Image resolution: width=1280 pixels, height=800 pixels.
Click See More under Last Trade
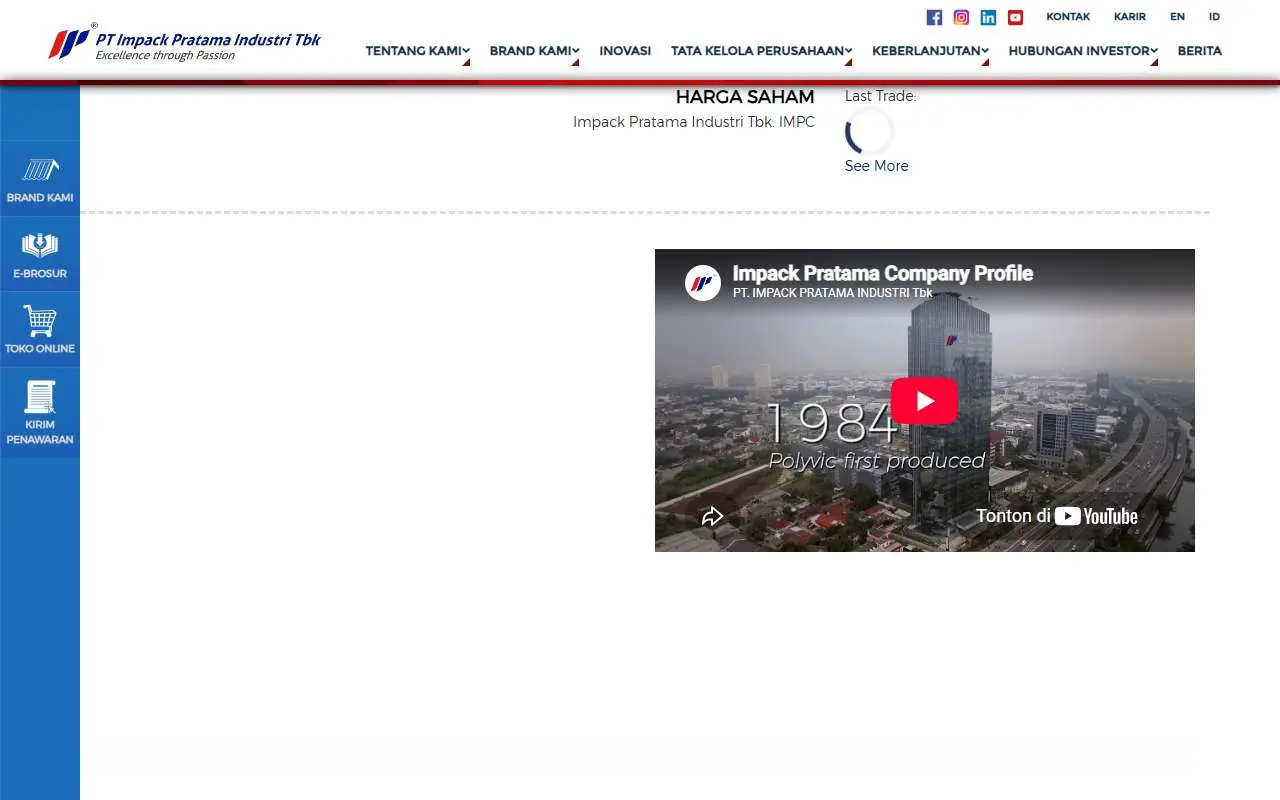click(x=877, y=166)
